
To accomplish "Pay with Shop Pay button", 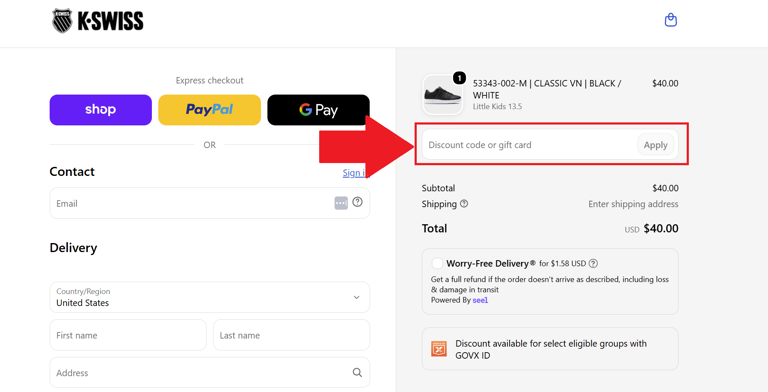I will [101, 110].
